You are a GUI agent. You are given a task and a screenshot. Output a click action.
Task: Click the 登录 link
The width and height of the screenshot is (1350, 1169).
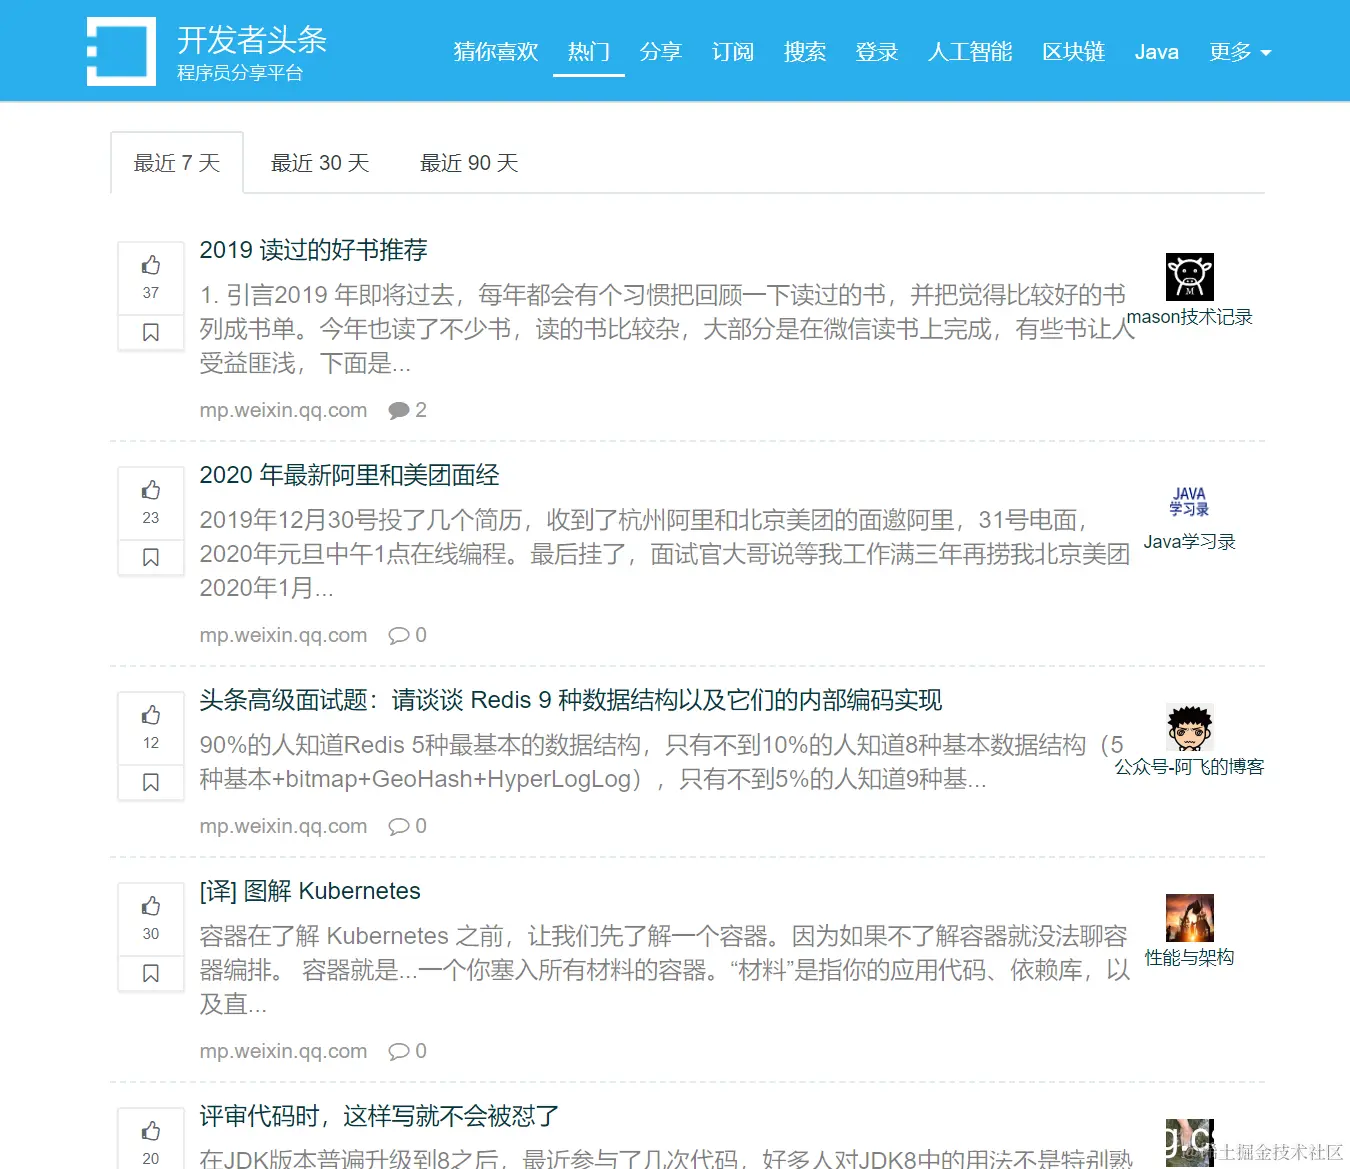pos(877,52)
